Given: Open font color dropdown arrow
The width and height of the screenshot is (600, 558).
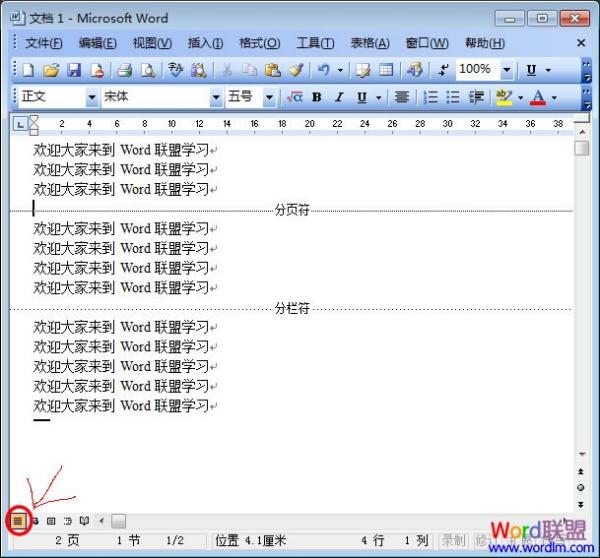Looking at the screenshot, I should [x=554, y=97].
